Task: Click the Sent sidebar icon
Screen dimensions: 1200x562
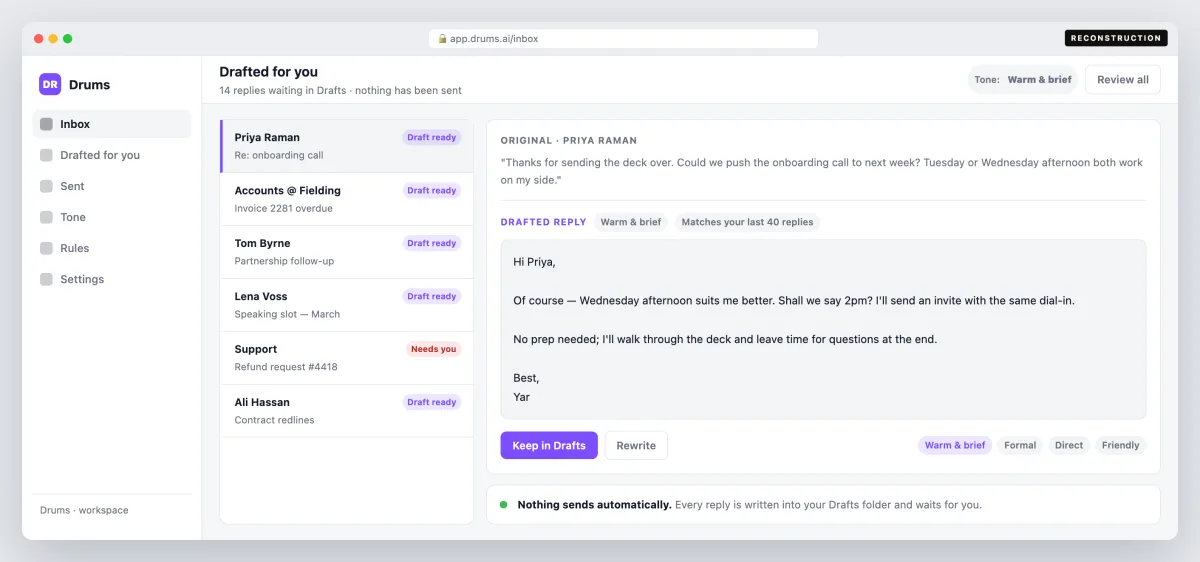Action: click(x=46, y=186)
